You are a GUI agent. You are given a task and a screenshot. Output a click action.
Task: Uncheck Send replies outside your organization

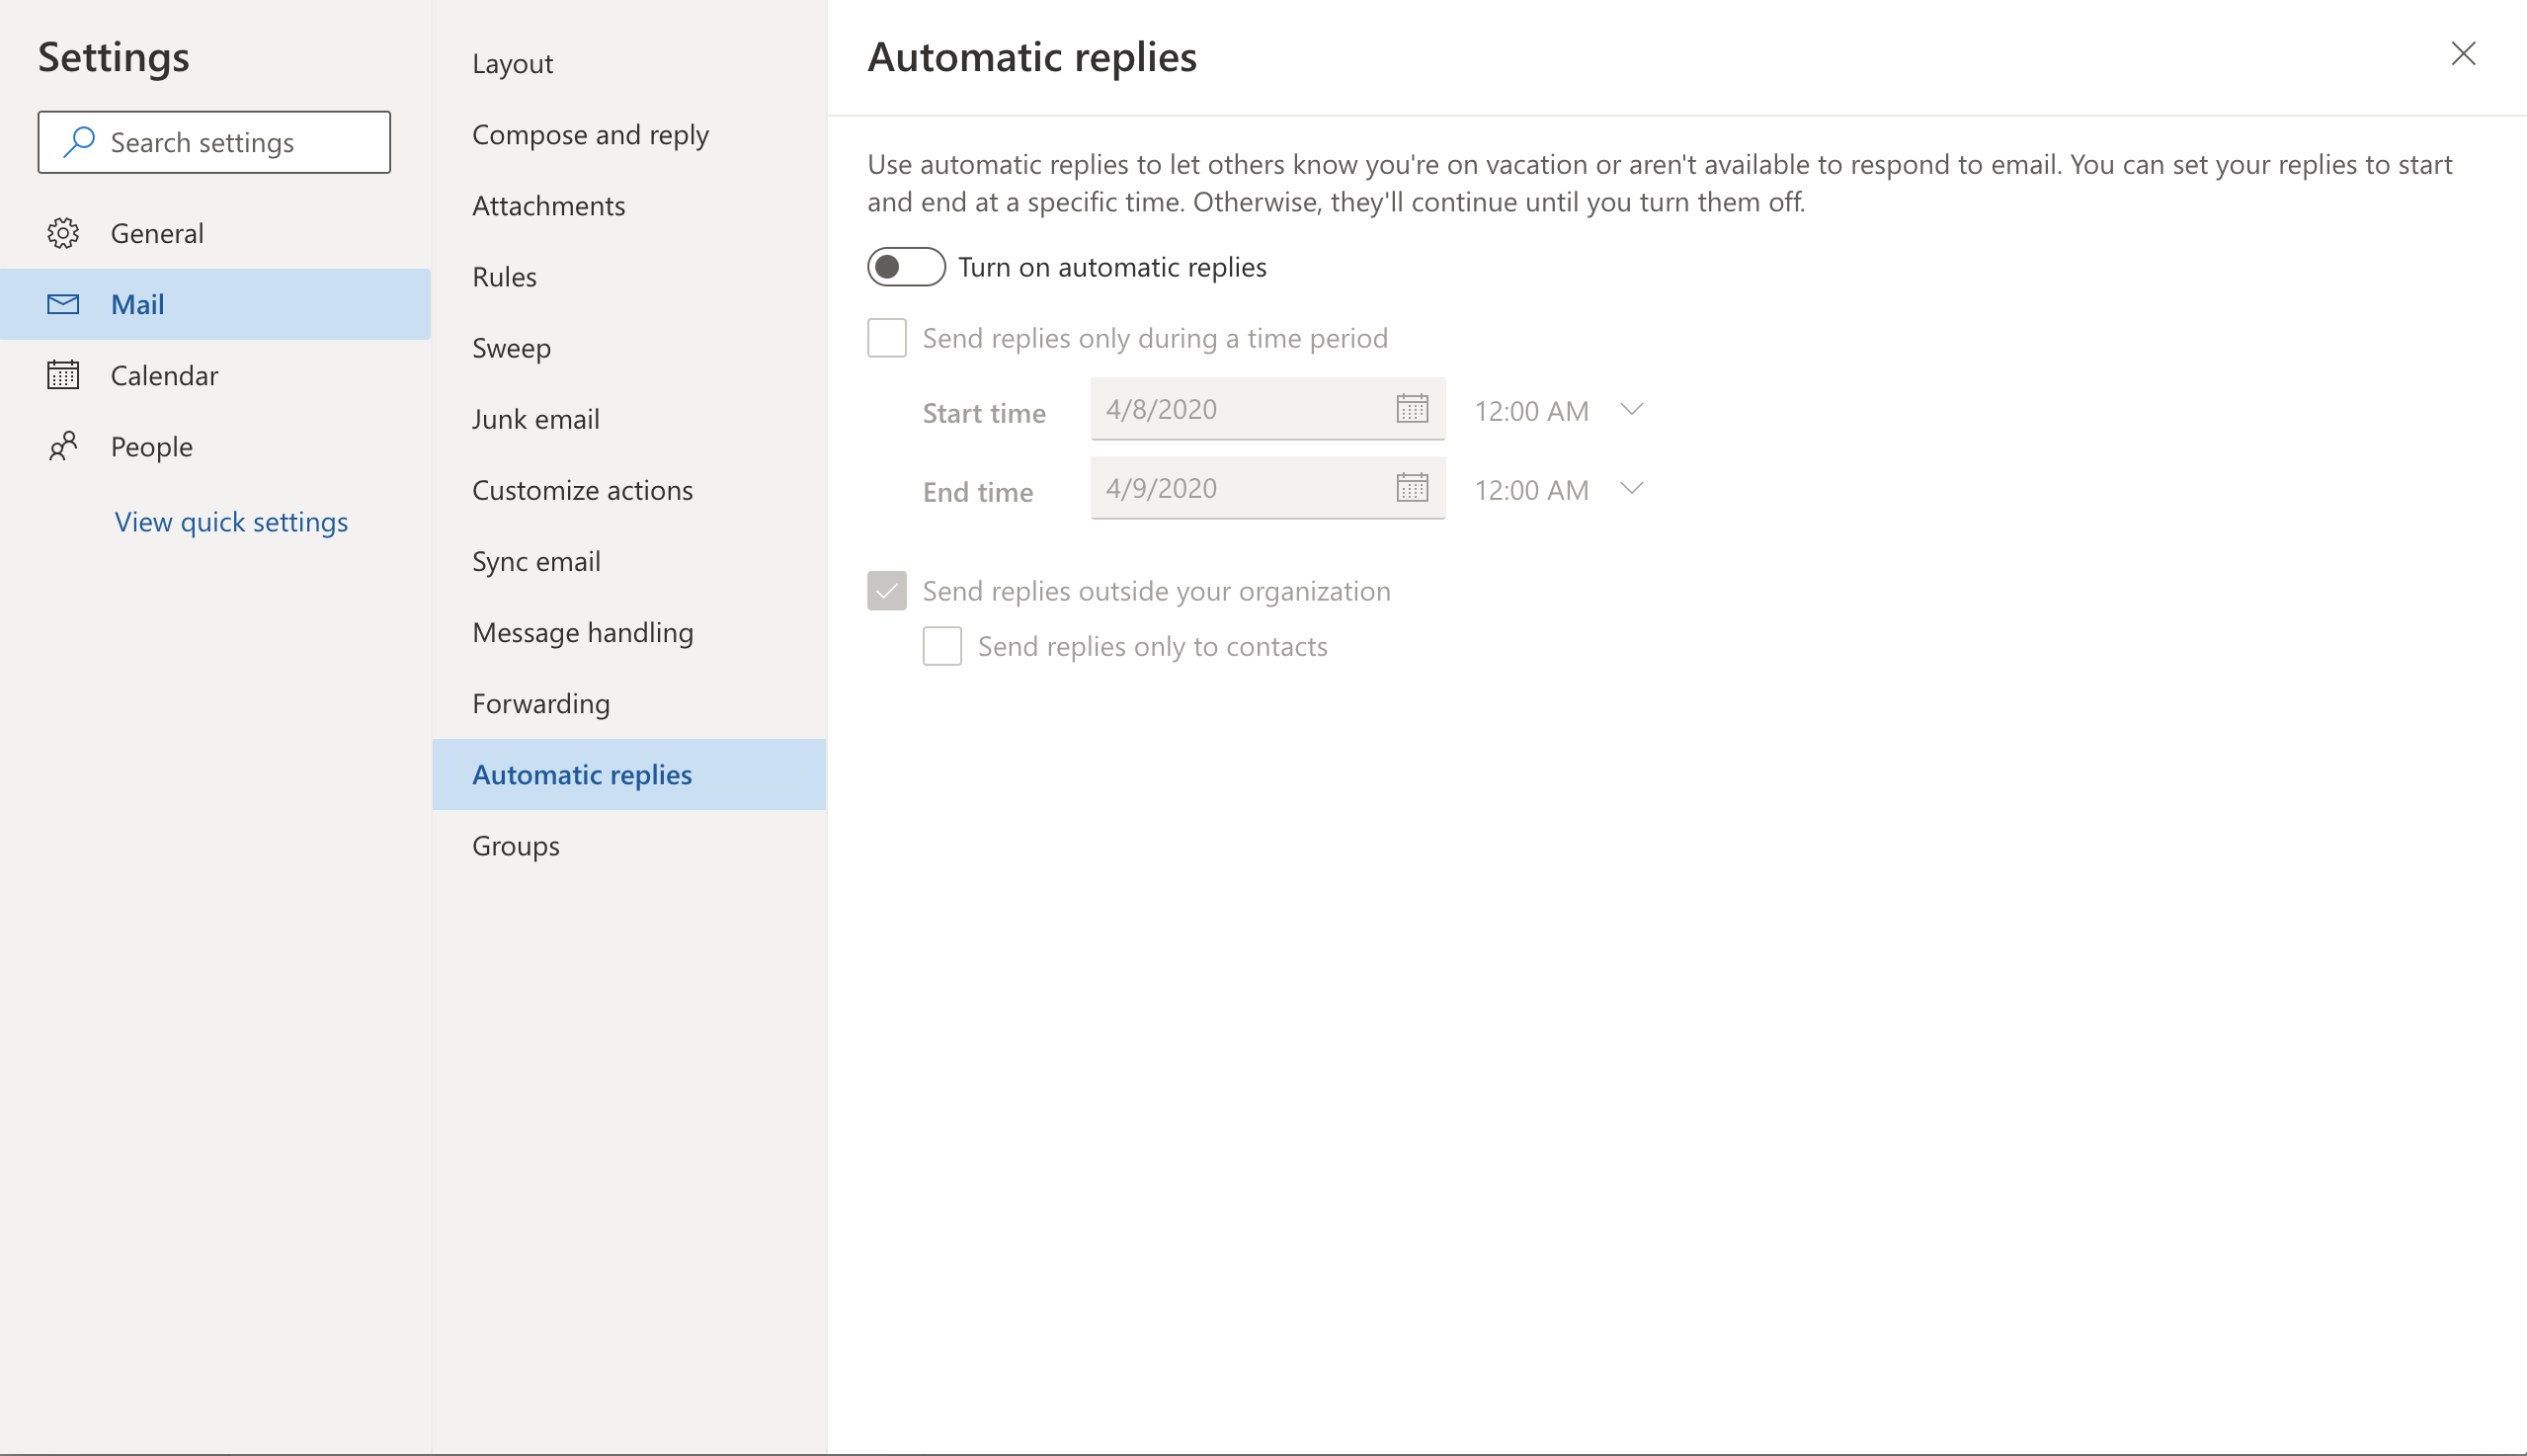click(x=887, y=591)
